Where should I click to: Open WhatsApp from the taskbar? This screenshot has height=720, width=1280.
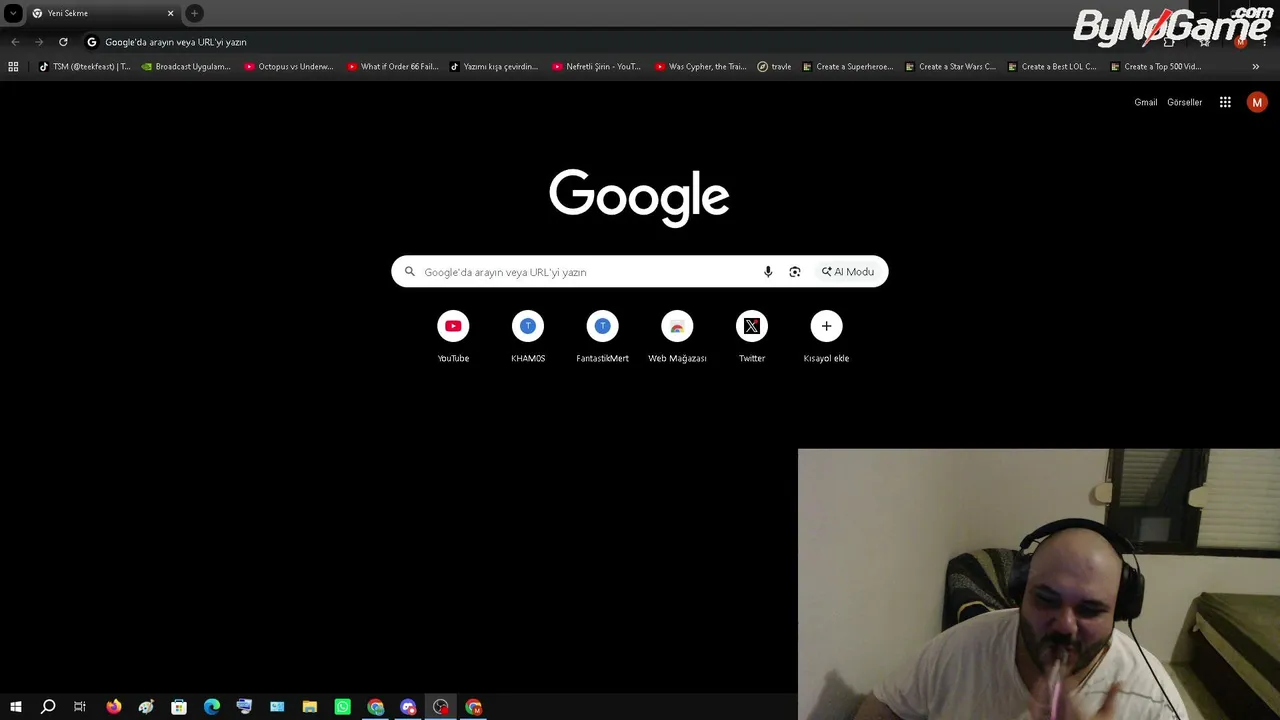[x=343, y=707]
